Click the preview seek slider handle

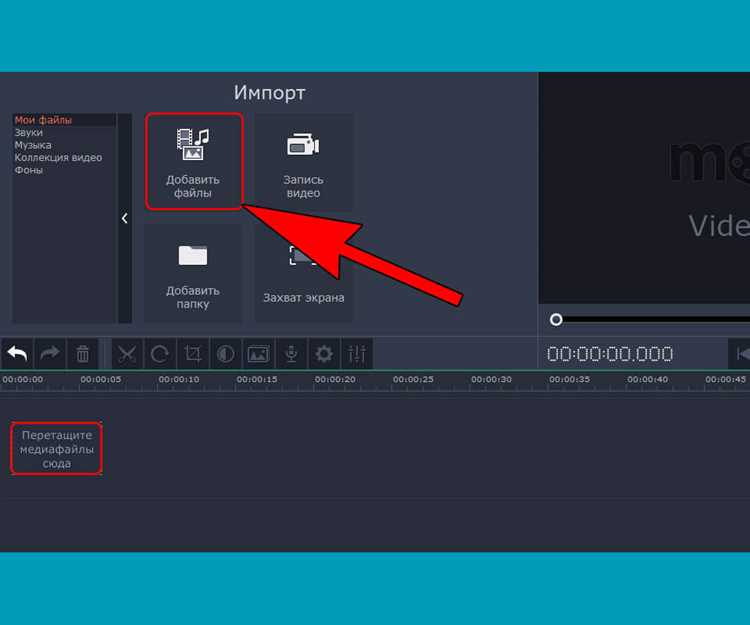[x=556, y=319]
